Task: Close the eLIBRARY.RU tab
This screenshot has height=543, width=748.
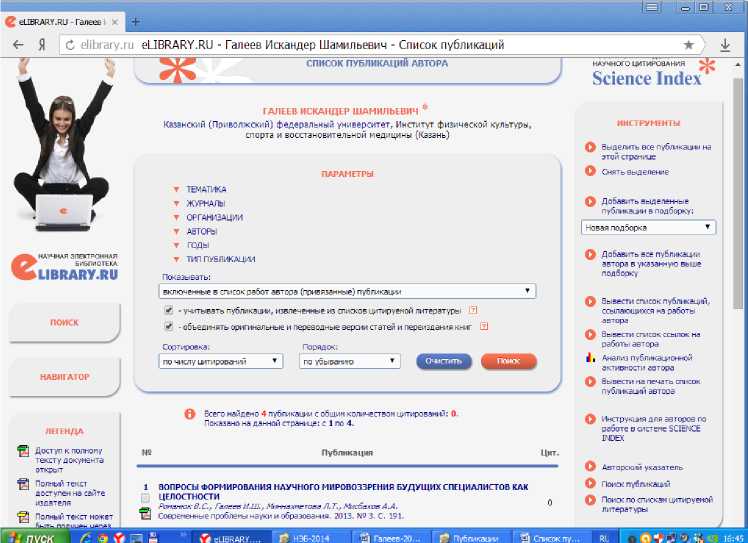Action: pos(115,22)
